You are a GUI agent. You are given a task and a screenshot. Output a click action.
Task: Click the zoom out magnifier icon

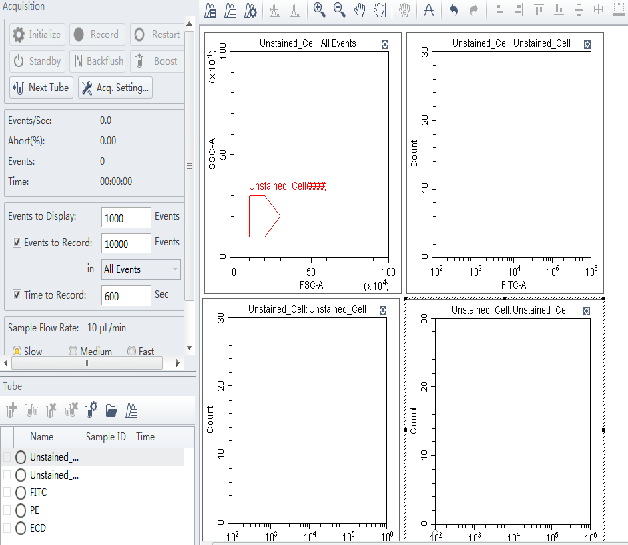tap(339, 11)
